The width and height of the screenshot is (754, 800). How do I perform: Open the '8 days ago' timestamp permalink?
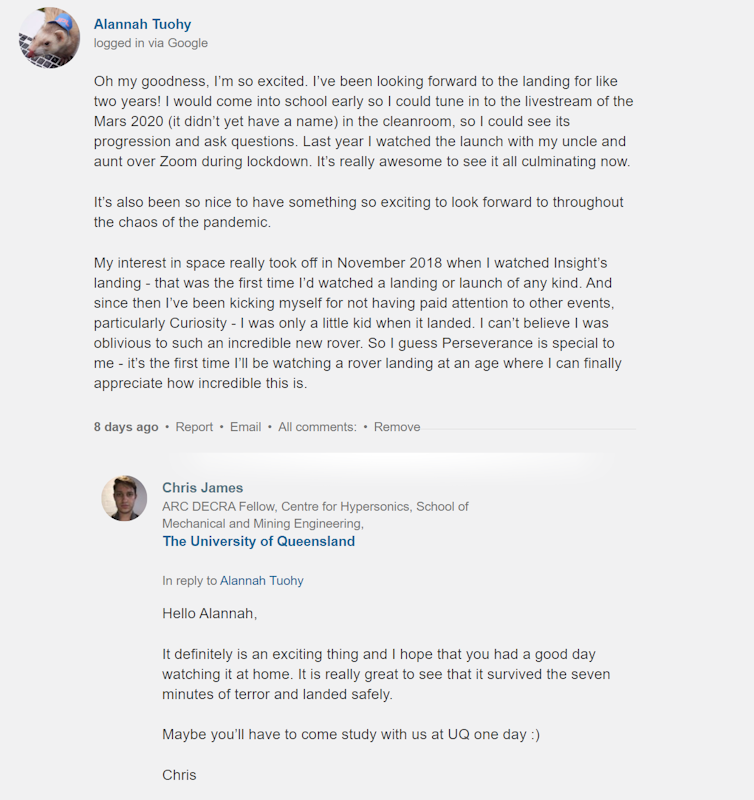[126, 427]
